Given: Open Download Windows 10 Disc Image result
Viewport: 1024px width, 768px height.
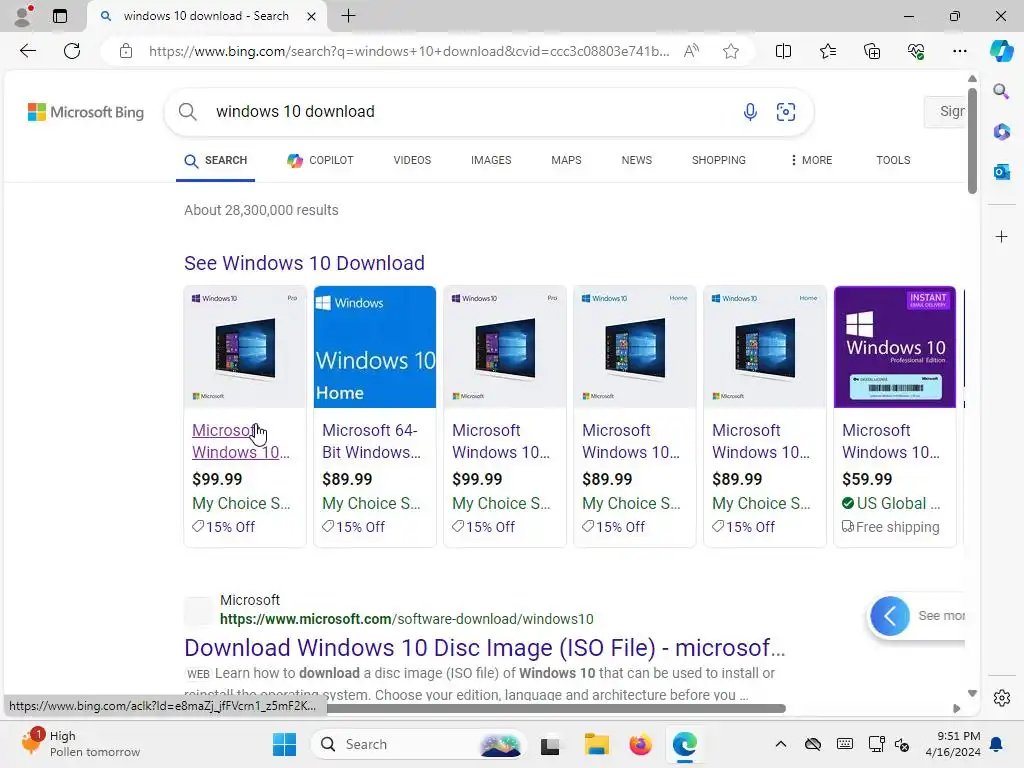Looking at the screenshot, I should 485,648.
